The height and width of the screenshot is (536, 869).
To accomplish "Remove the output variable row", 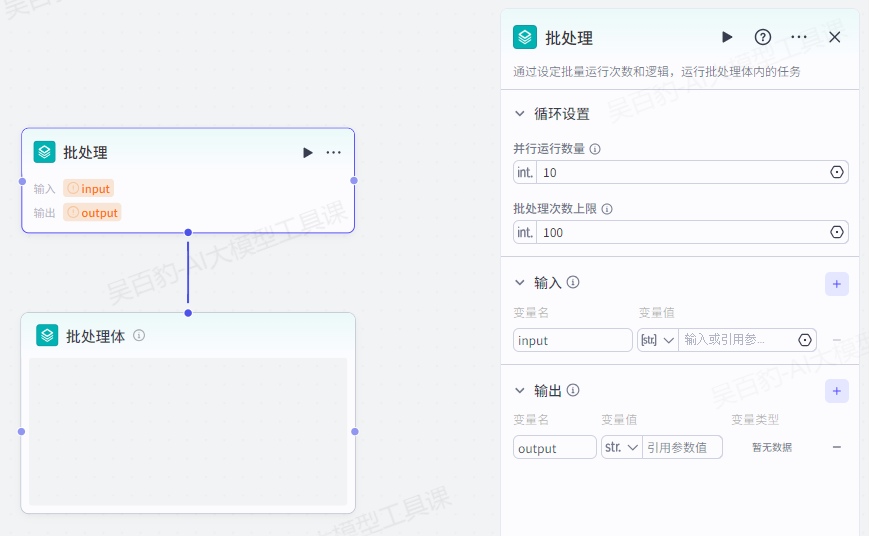I will pos(837,447).
